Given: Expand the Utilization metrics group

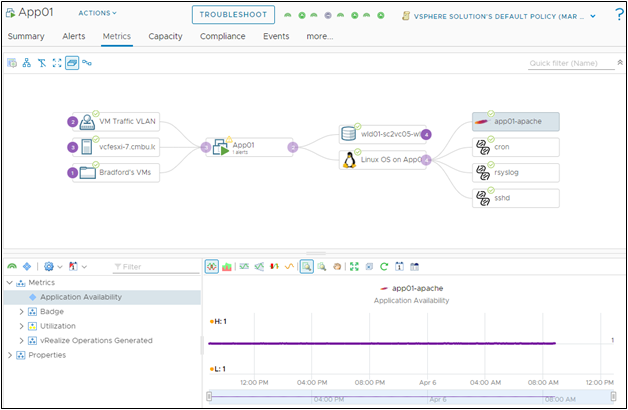Looking at the screenshot, I should (x=21, y=326).
